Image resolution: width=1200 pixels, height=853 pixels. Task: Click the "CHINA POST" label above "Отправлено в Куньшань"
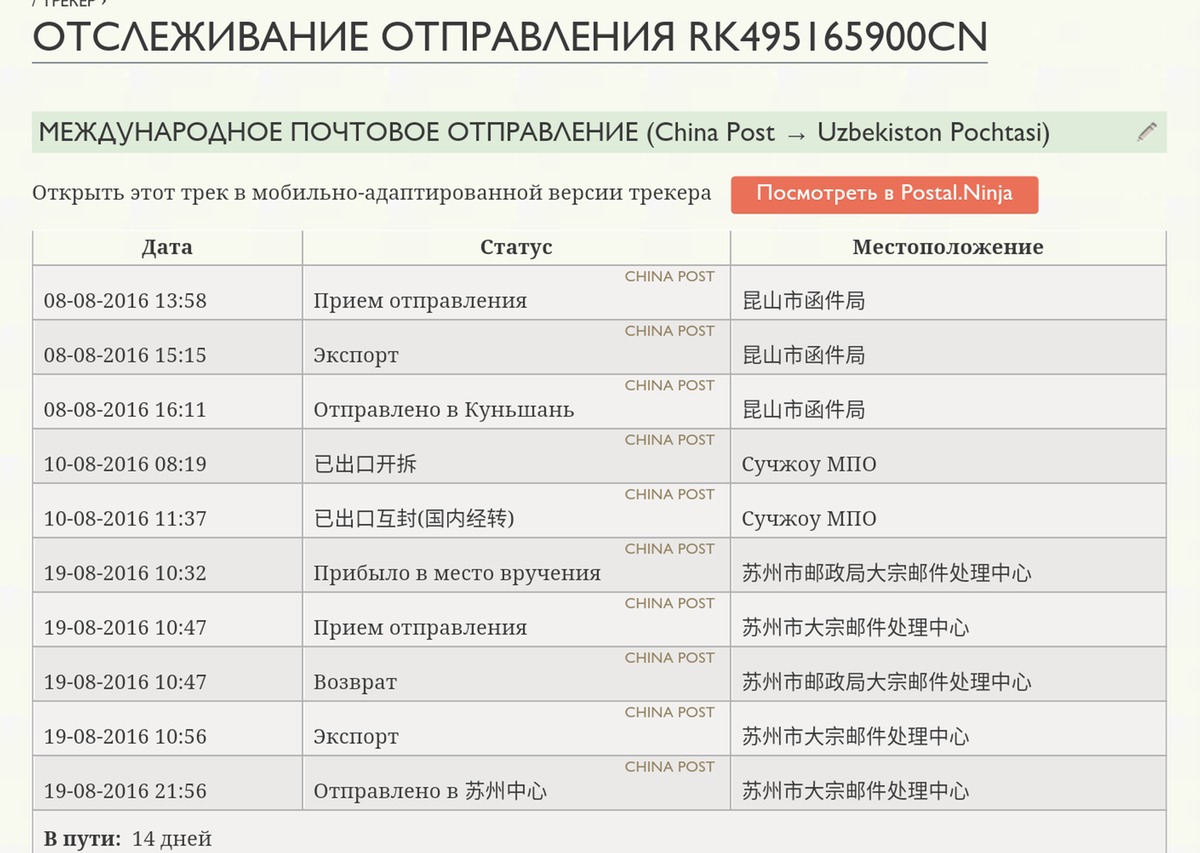(x=670, y=385)
